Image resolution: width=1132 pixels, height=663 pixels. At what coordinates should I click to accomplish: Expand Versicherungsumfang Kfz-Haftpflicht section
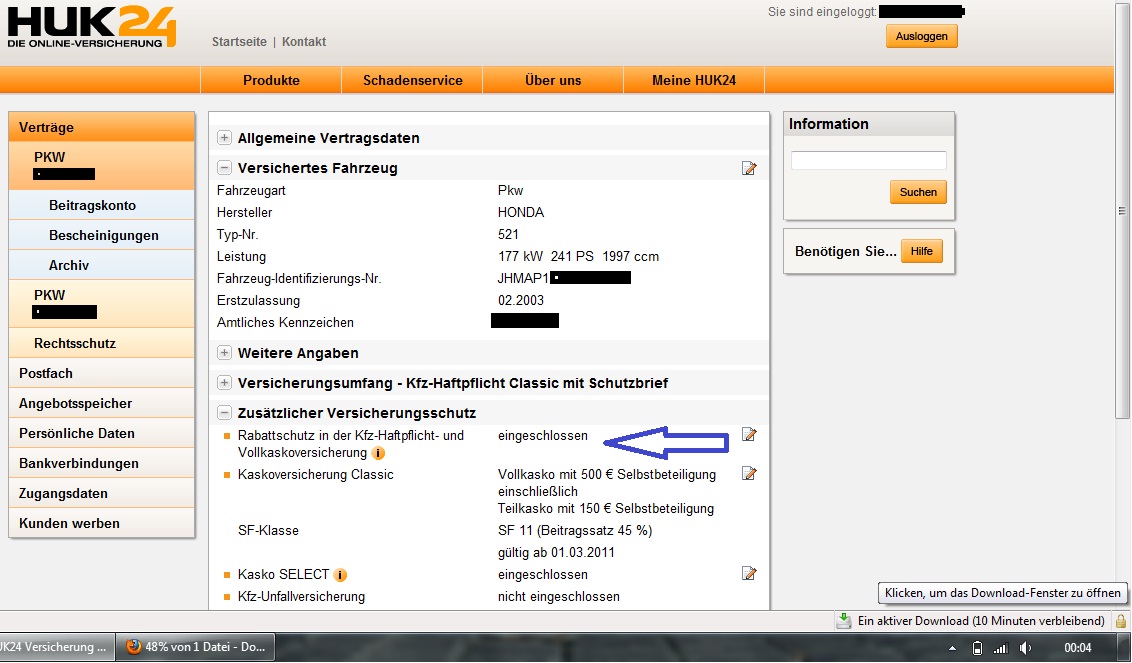click(225, 383)
